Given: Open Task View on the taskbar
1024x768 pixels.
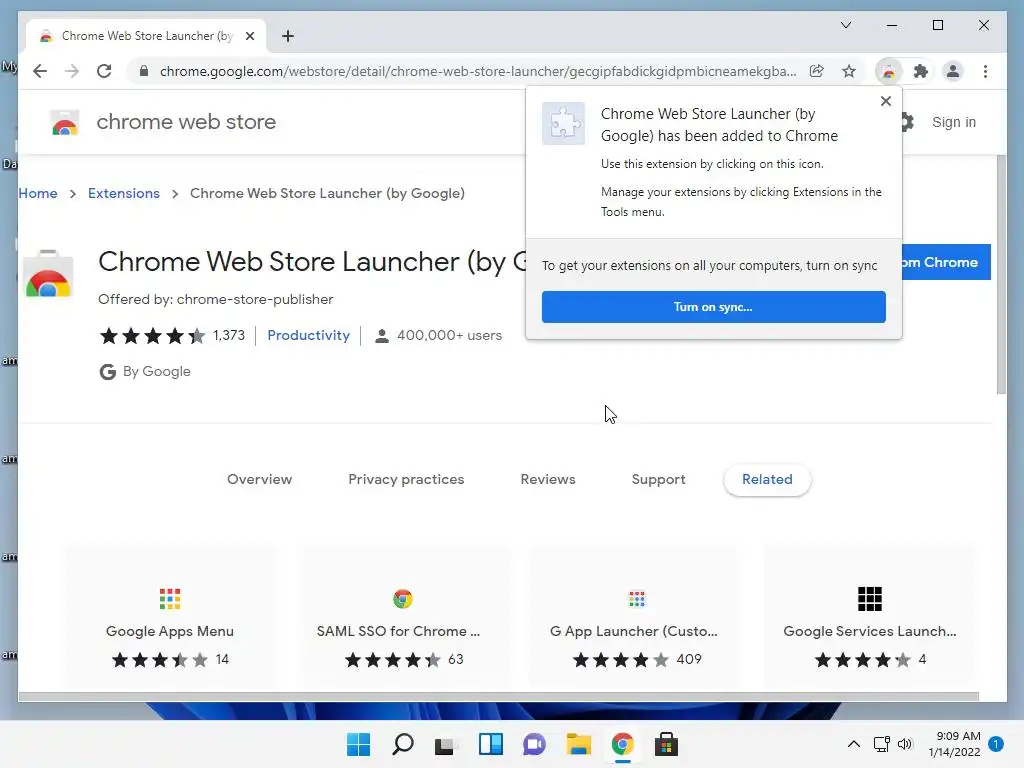Looking at the screenshot, I should pos(446,744).
